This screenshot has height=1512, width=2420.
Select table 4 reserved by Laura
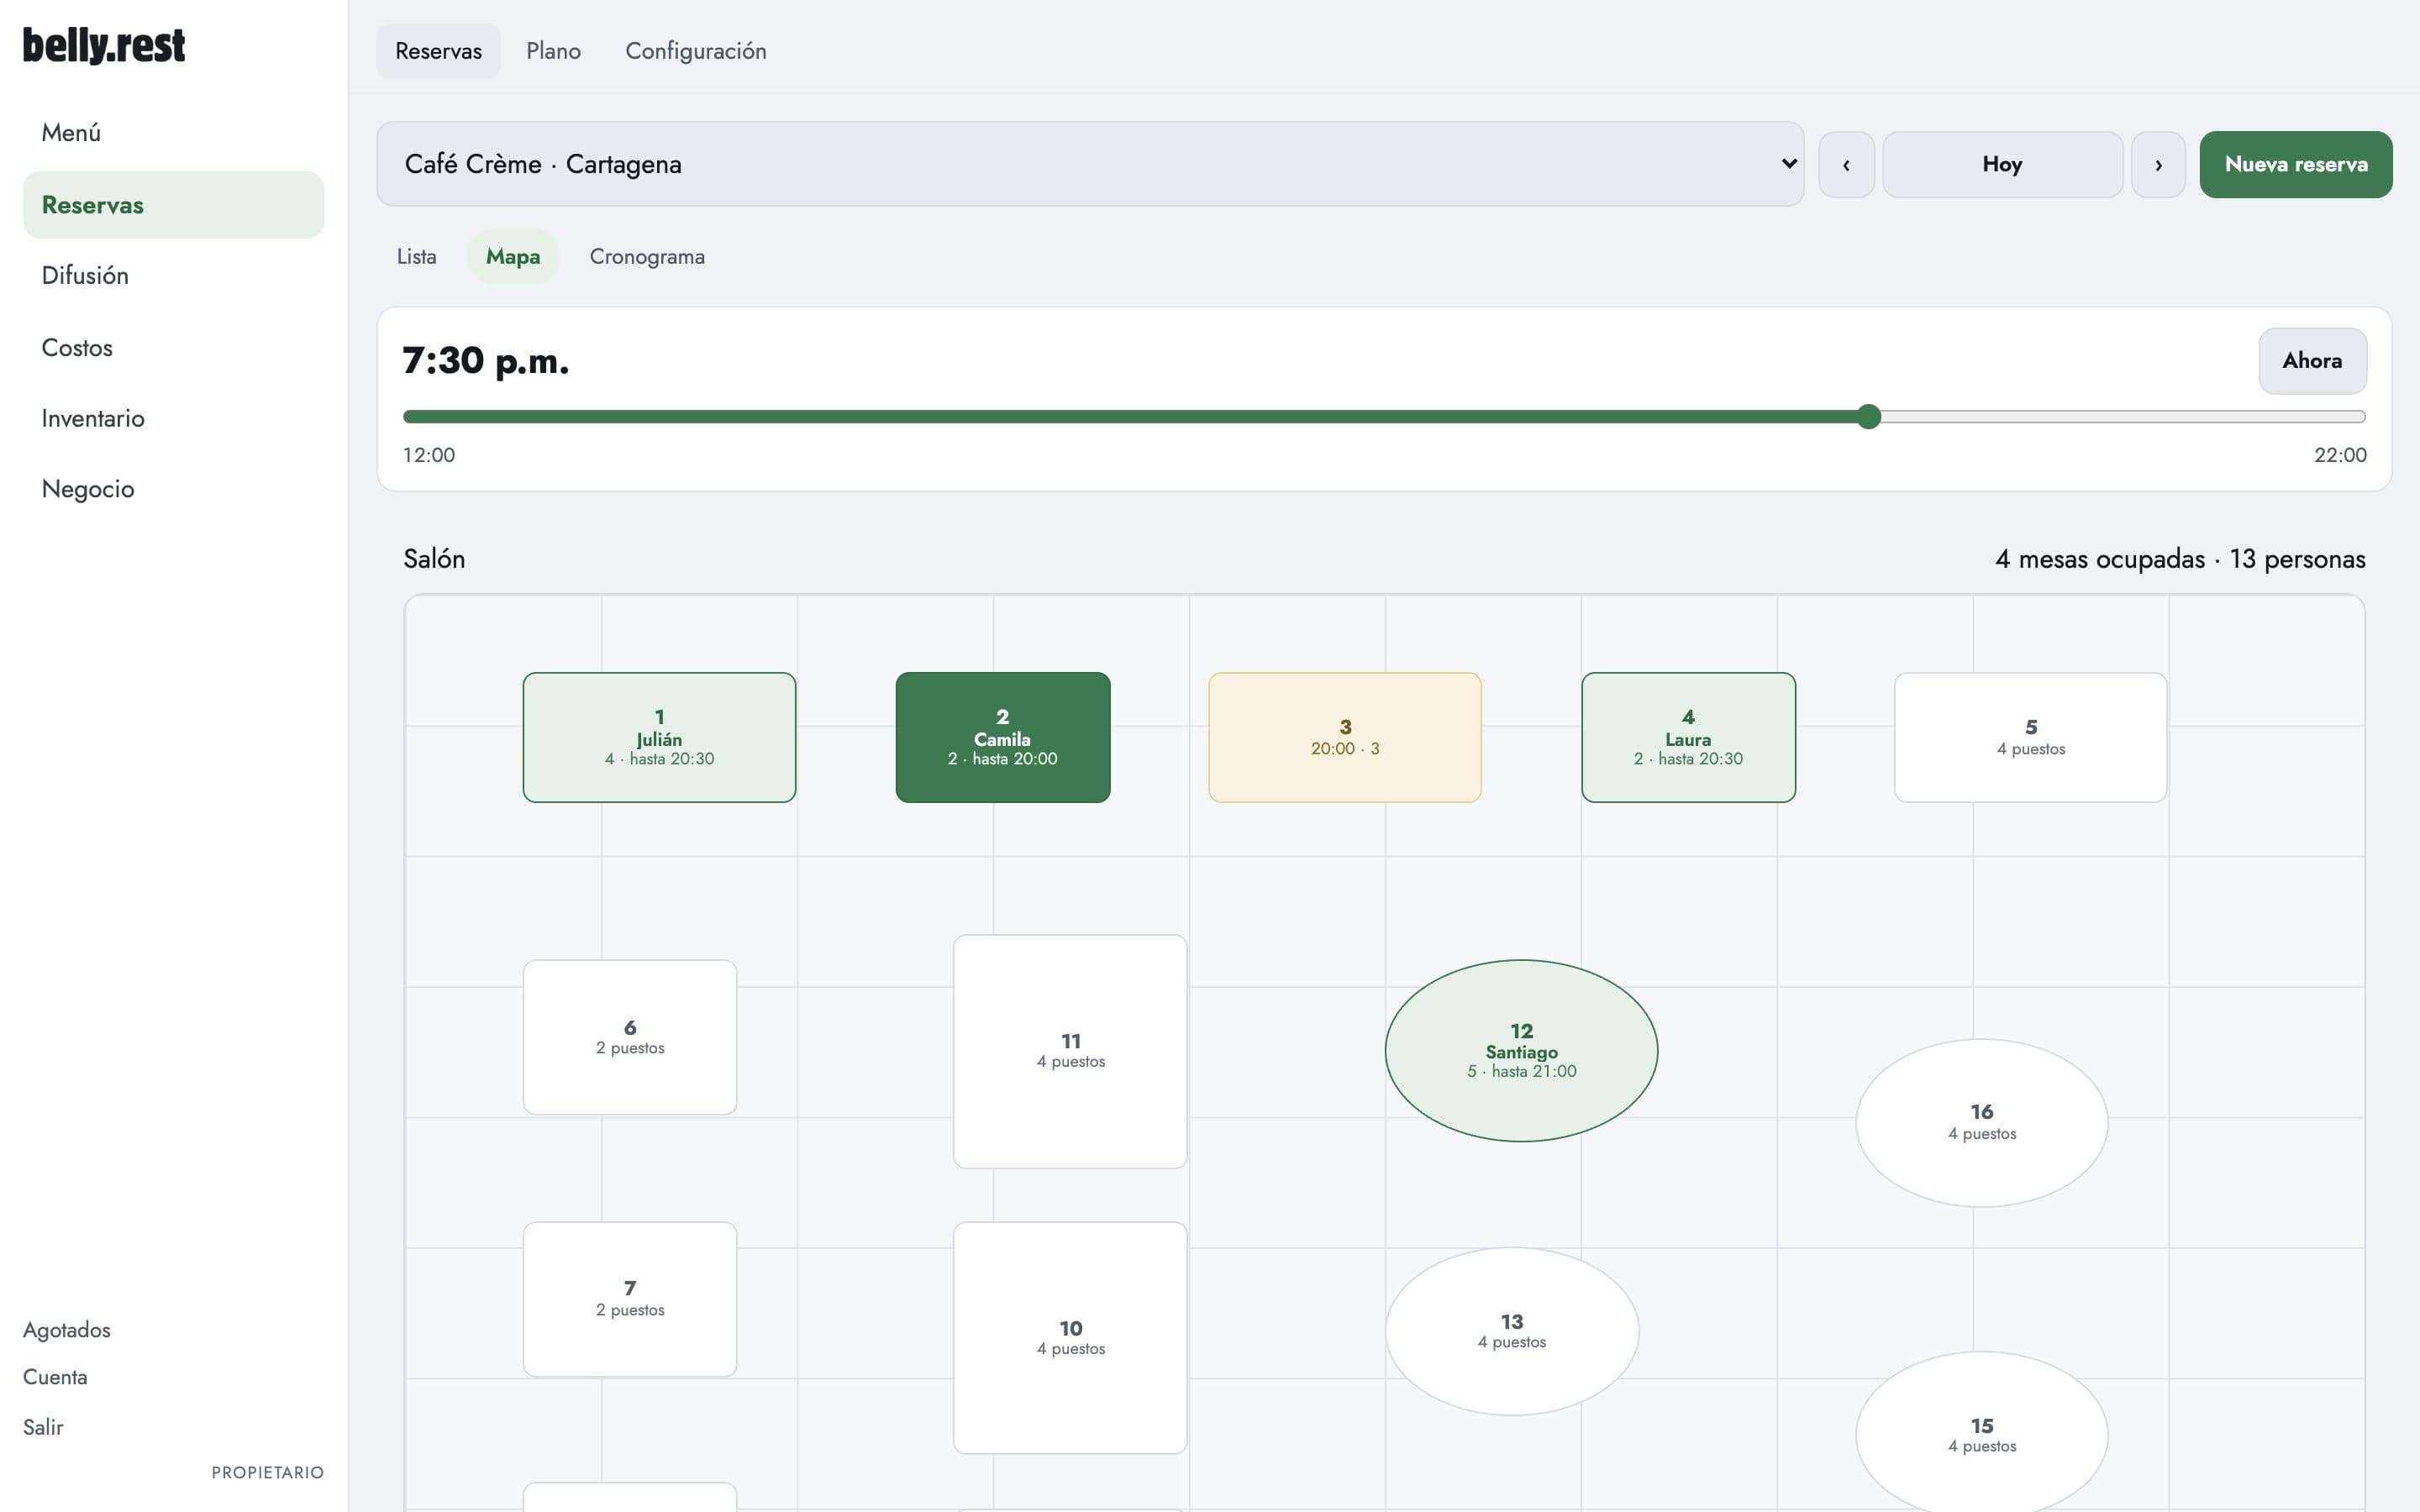click(1688, 737)
